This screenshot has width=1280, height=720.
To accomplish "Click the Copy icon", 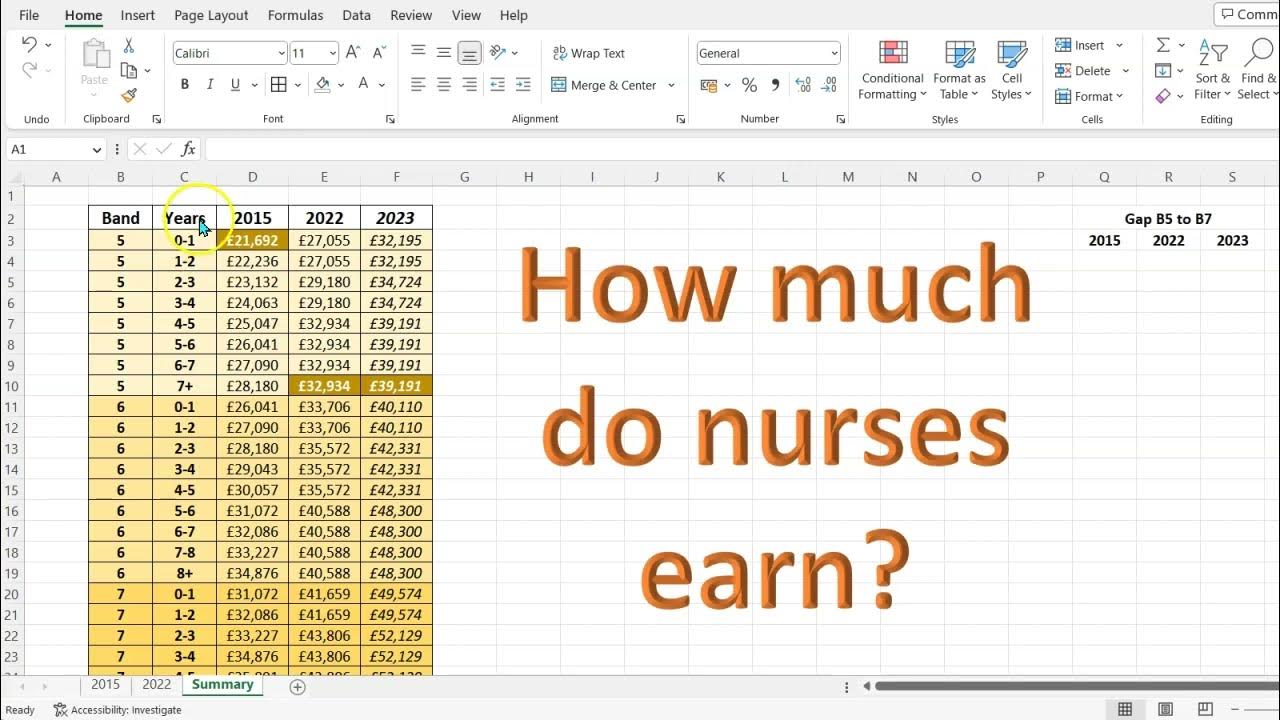I will tap(128, 70).
